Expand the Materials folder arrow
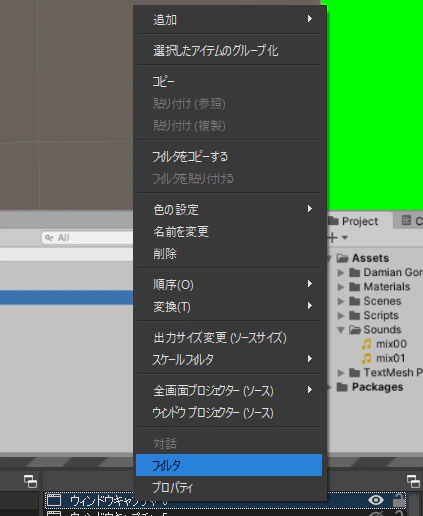 [x=341, y=287]
